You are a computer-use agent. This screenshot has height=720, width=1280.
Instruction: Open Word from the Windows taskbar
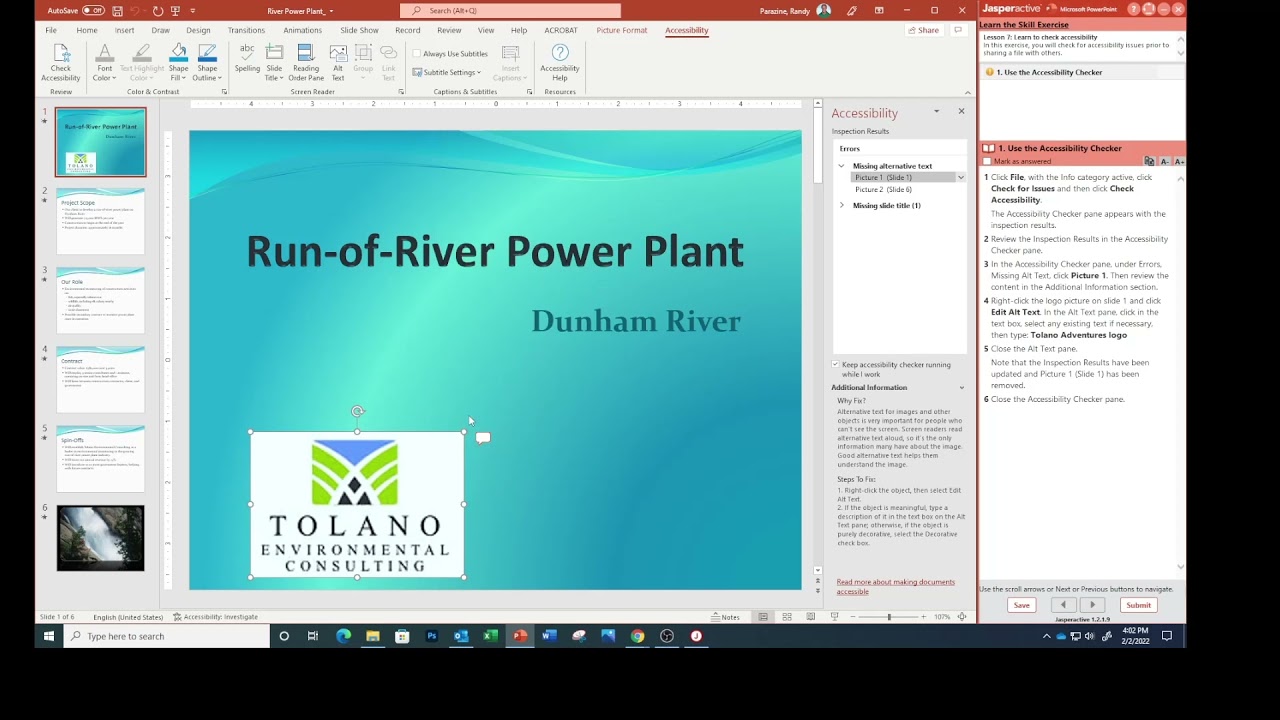549,636
